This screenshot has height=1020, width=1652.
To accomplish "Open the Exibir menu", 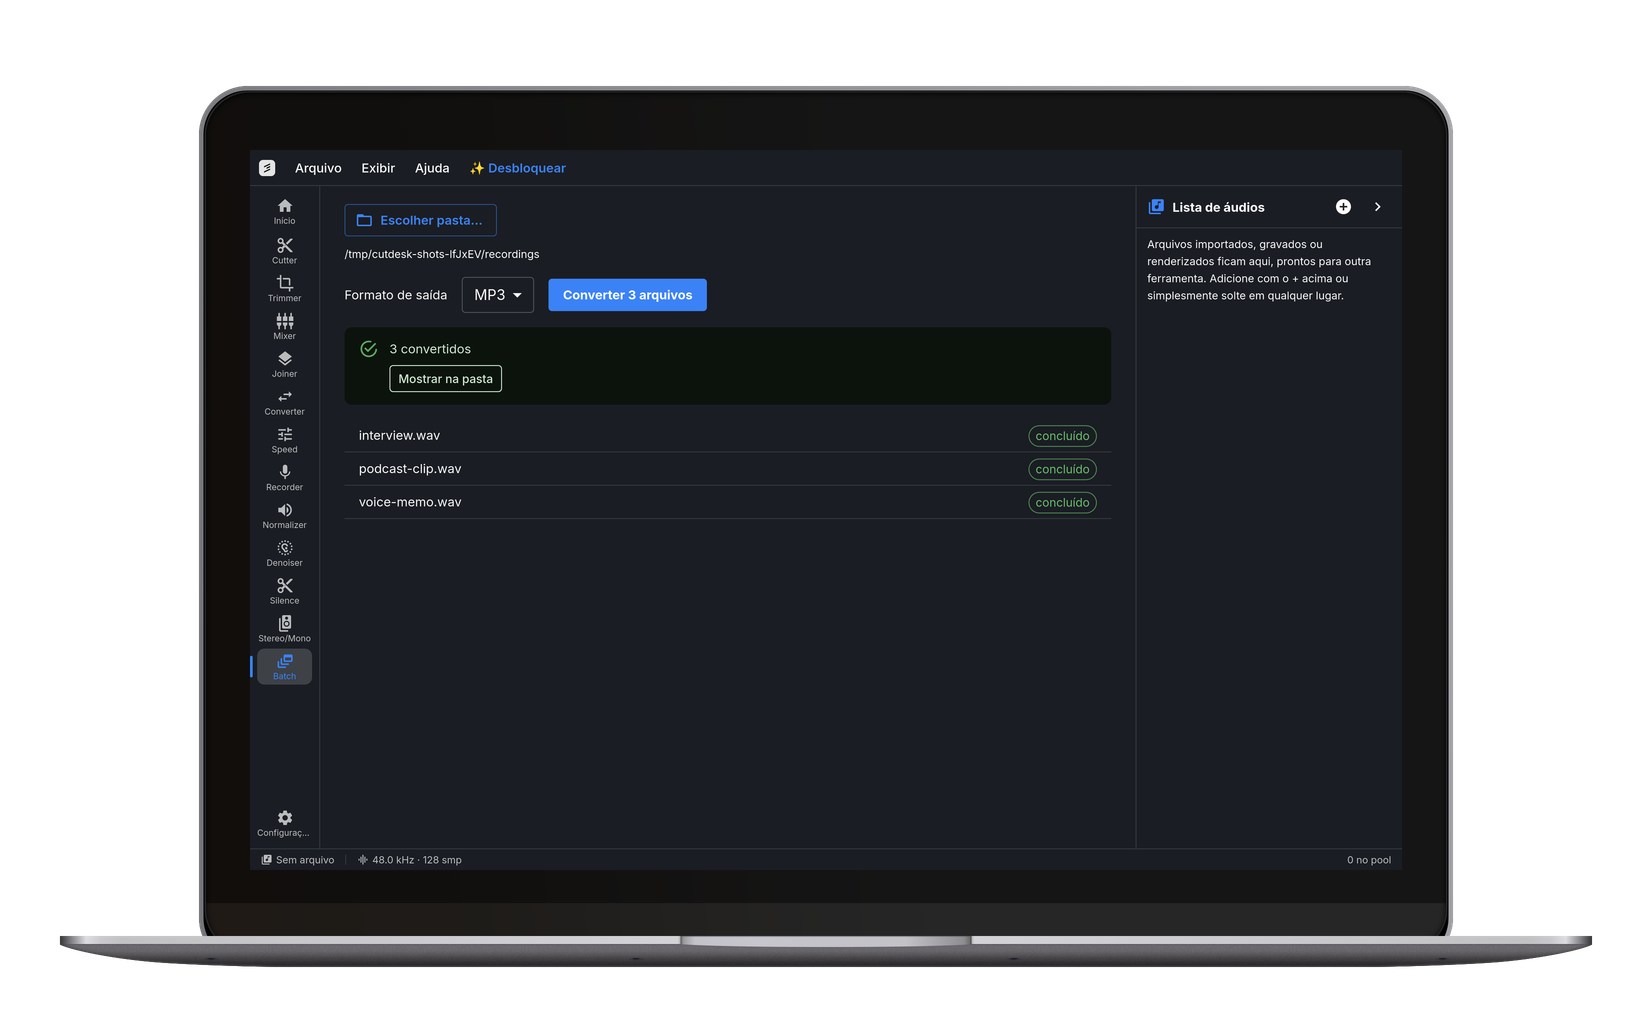I will (378, 168).
